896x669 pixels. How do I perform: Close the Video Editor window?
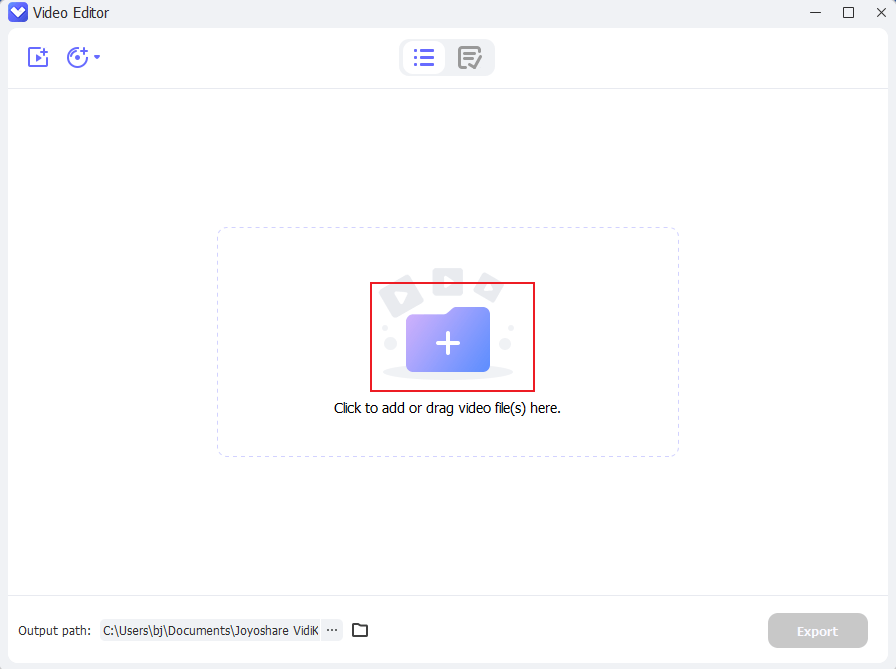pos(881,13)
